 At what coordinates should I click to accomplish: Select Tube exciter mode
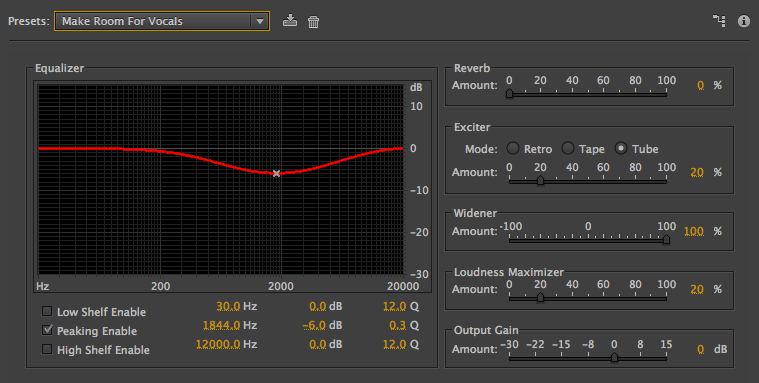(x=621, y=148)
